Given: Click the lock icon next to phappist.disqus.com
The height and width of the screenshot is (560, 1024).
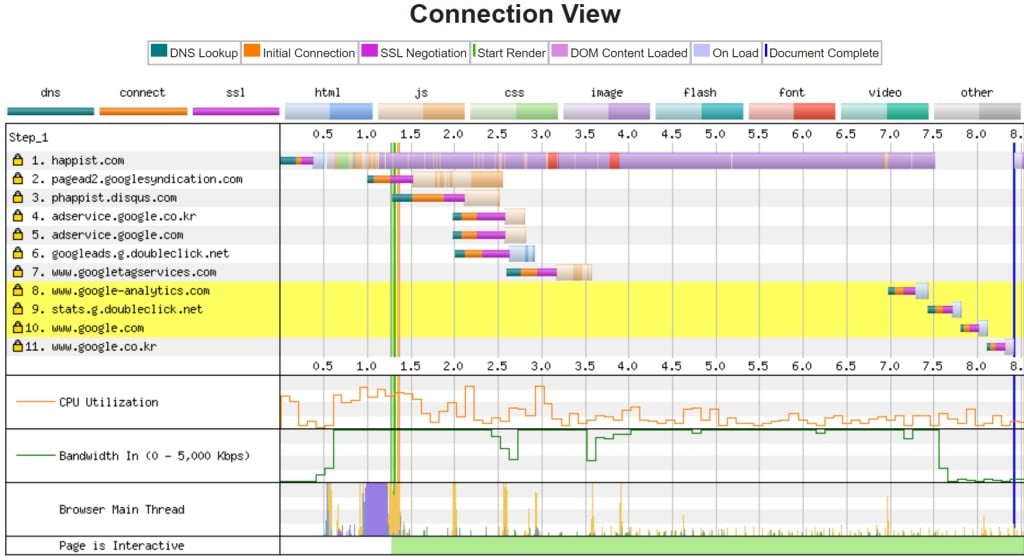Looking at the screenshot, I should click(x=17, y=197).
